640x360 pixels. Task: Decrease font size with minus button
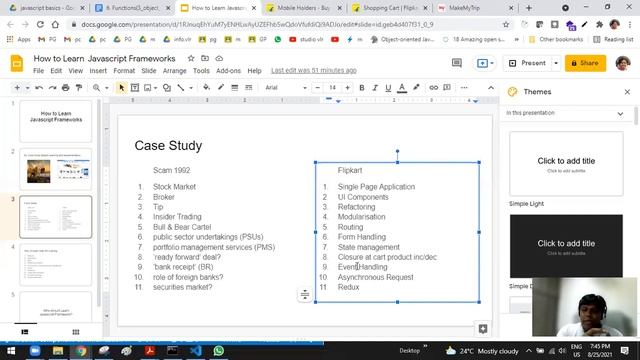[x=318, y=88]
